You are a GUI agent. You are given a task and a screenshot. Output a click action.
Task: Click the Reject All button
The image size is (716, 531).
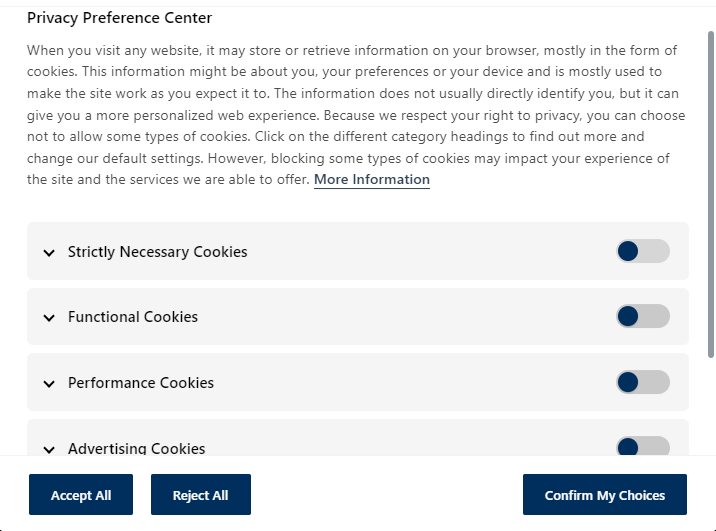[x=201, y=494]
